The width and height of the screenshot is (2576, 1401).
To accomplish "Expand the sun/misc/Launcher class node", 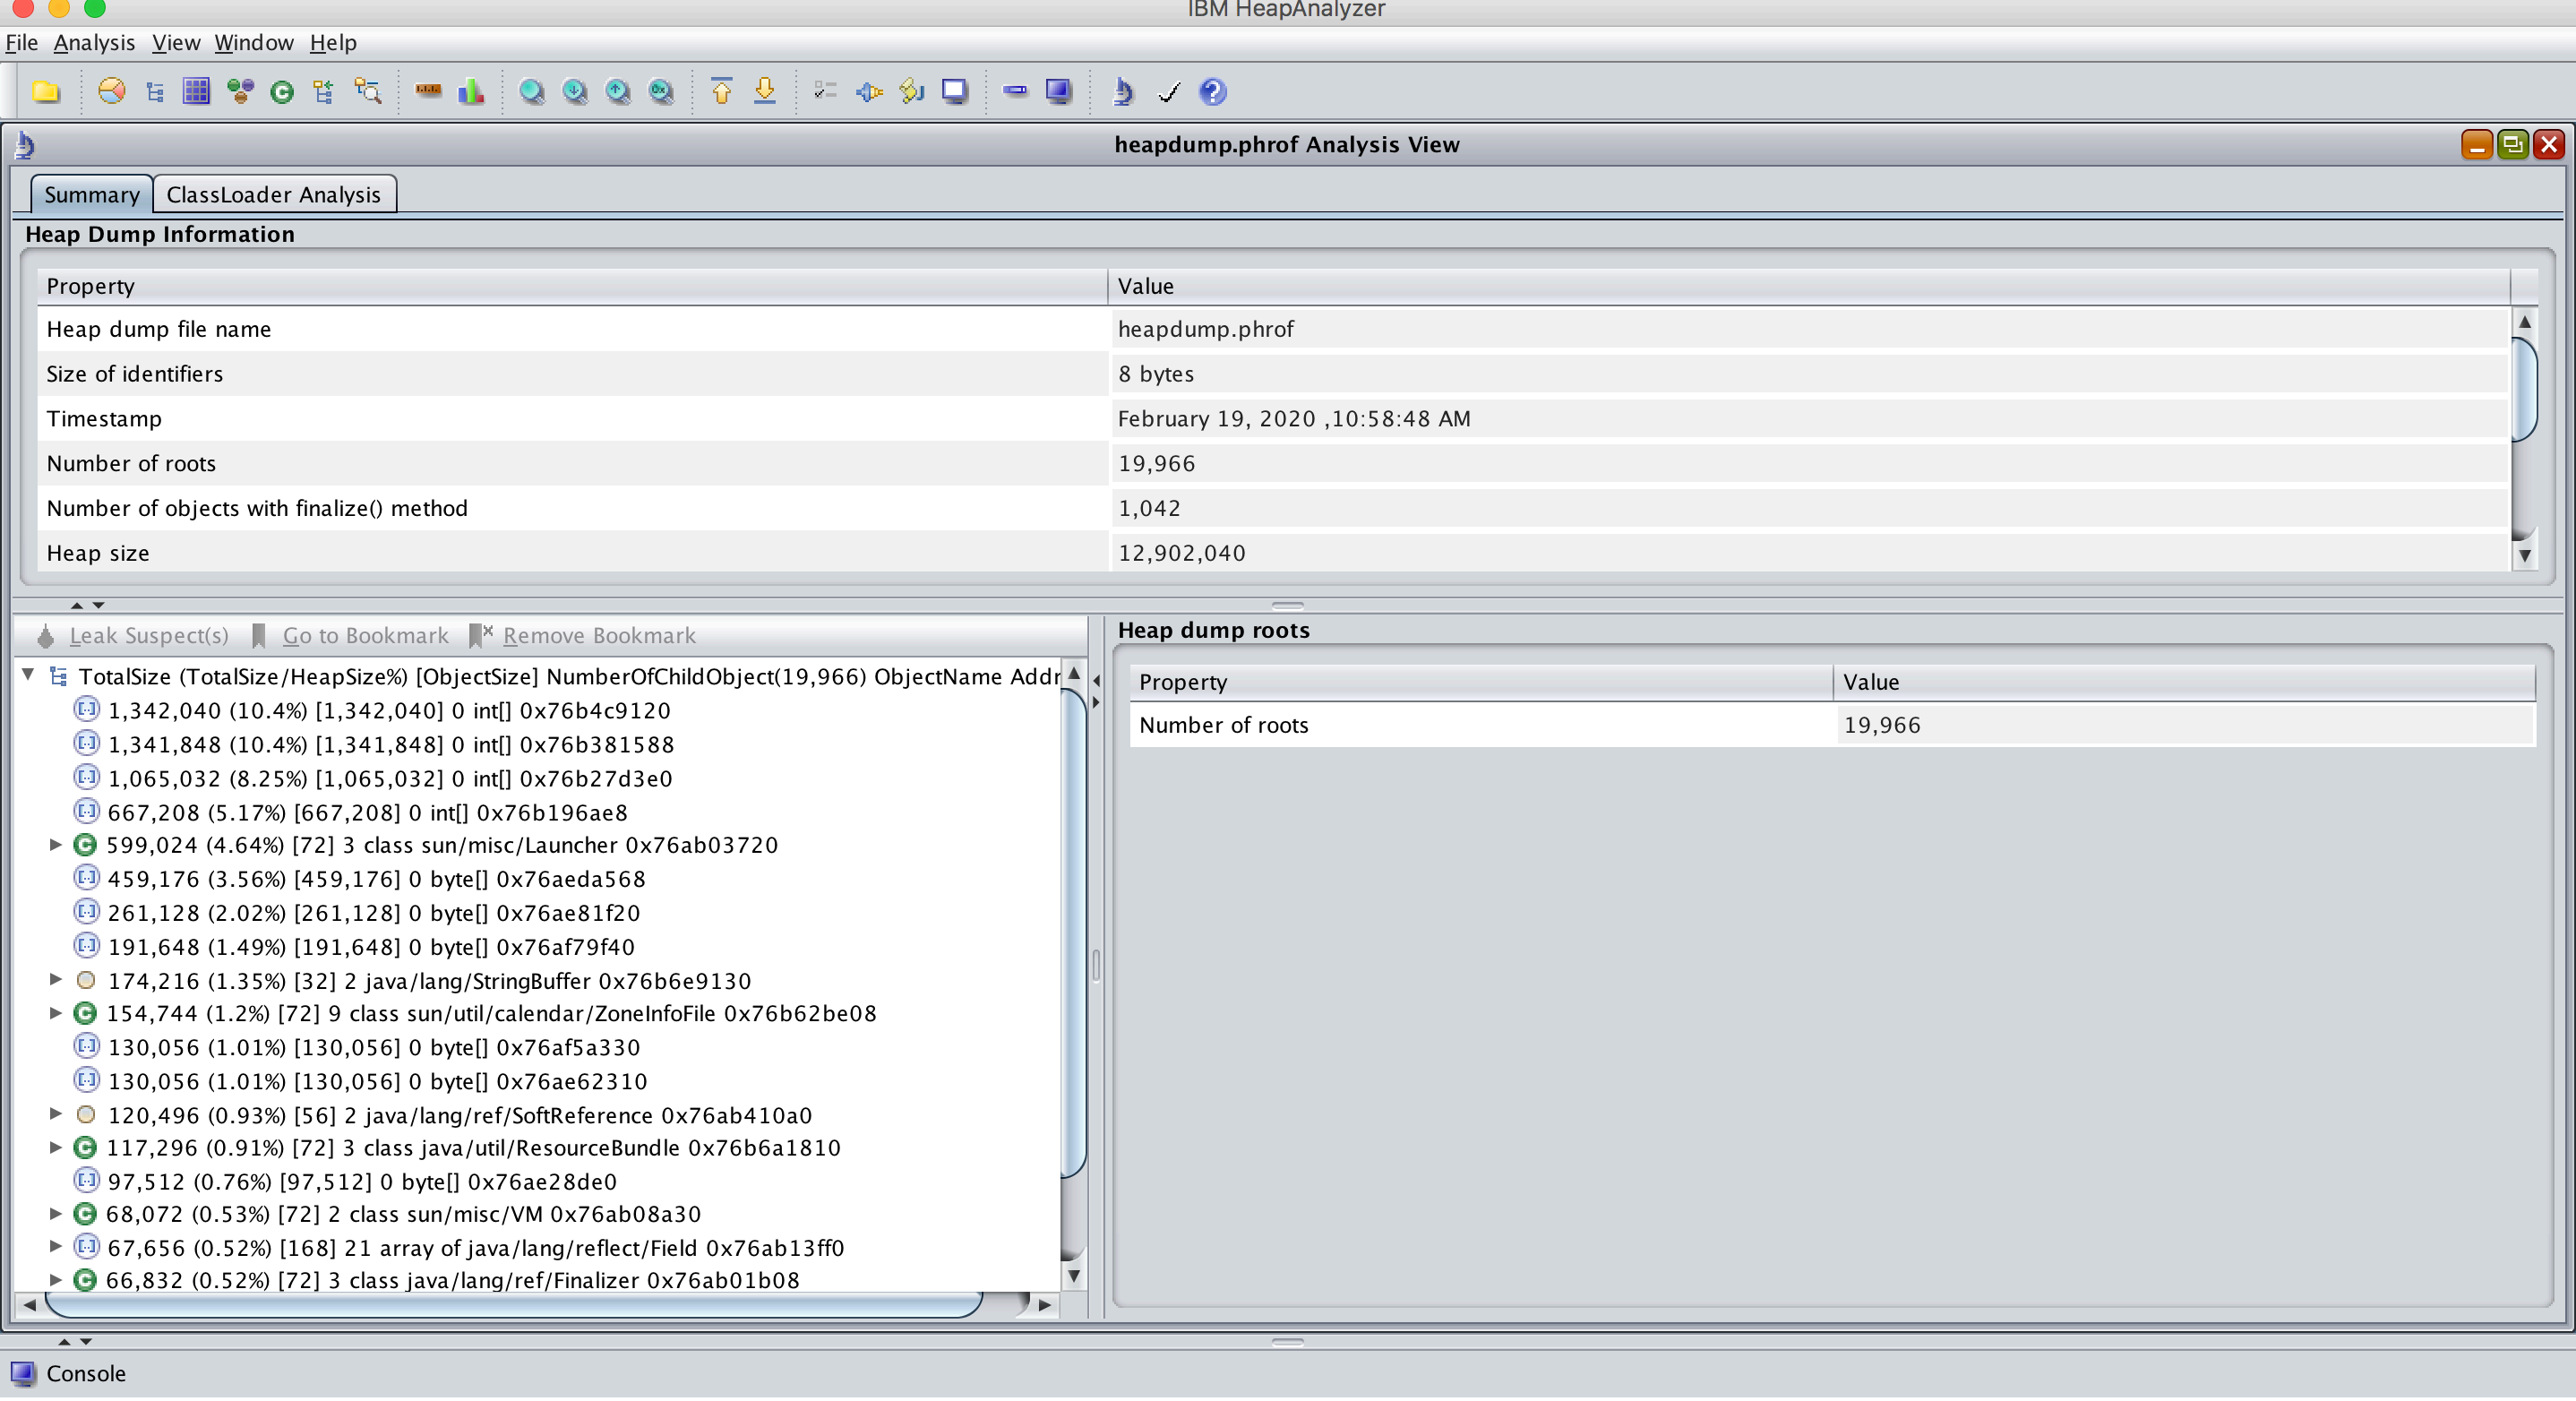I will pyautogui.click(x=56, y=845).
